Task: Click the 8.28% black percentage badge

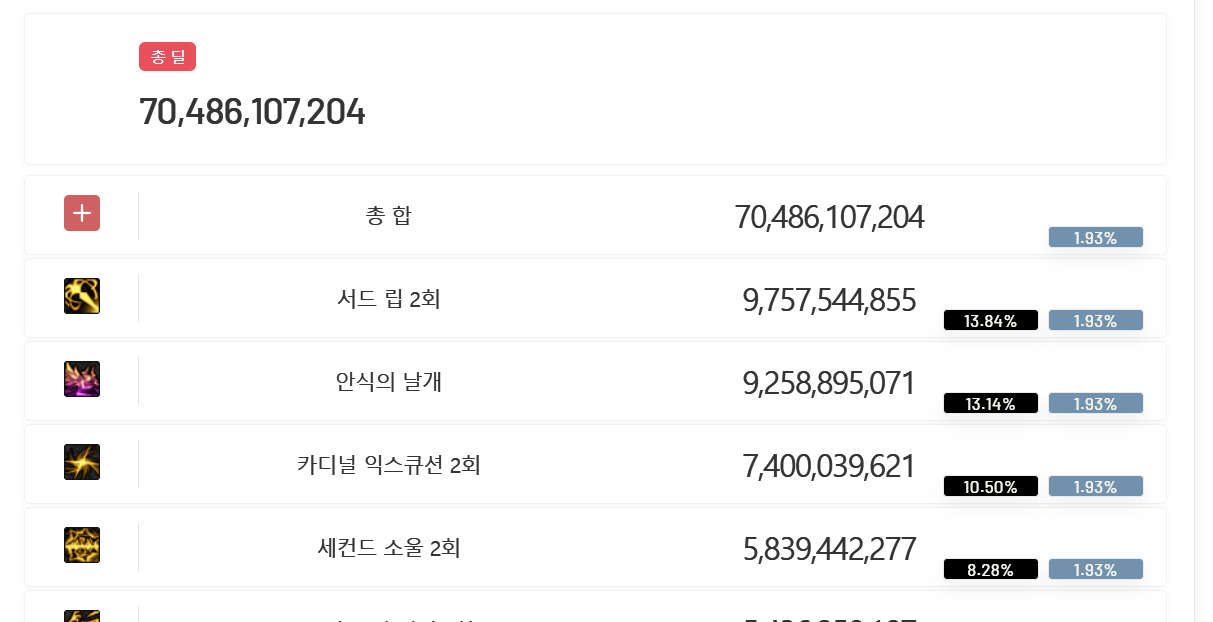Action: coord(991,570)
